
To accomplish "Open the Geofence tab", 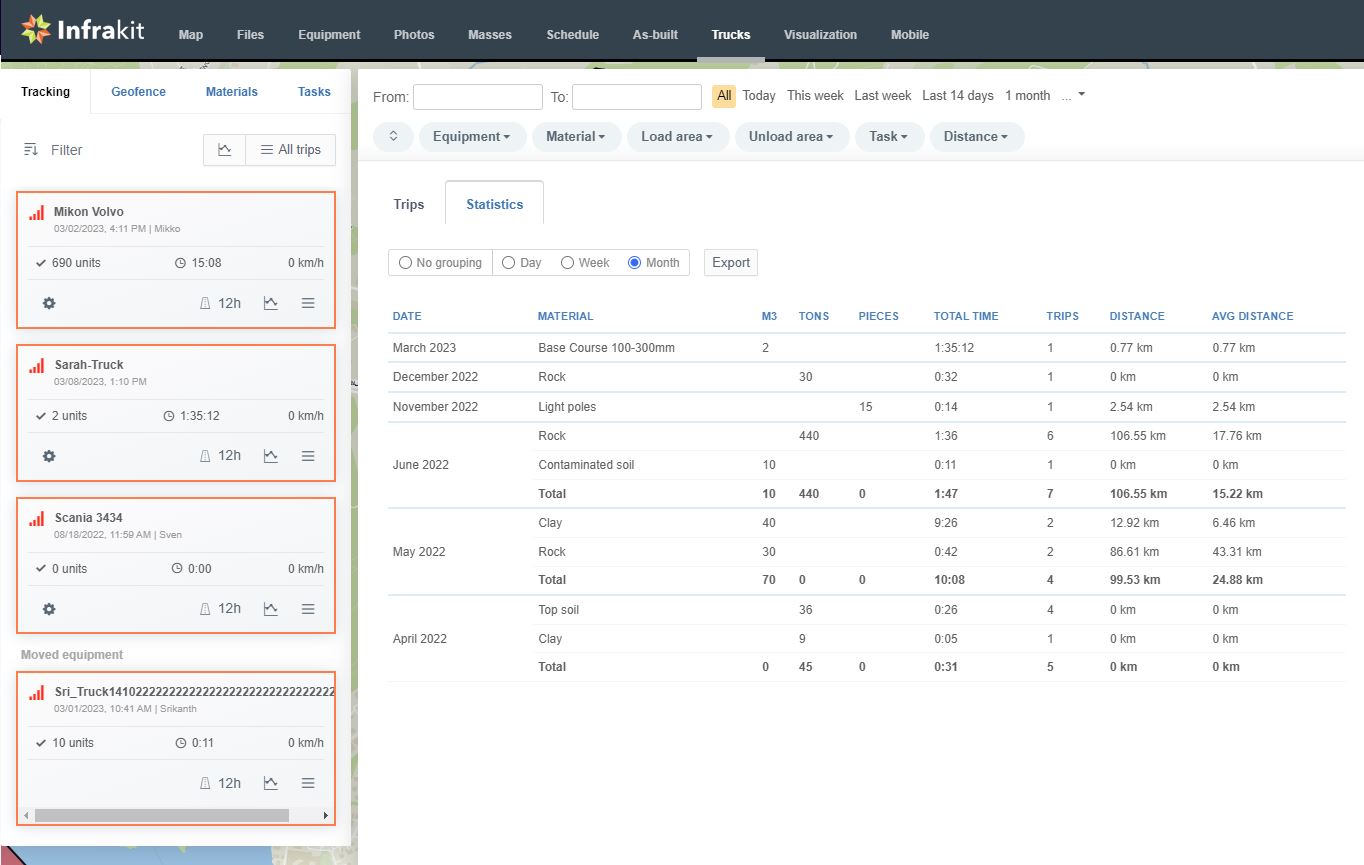I will (x=138, y=92).
